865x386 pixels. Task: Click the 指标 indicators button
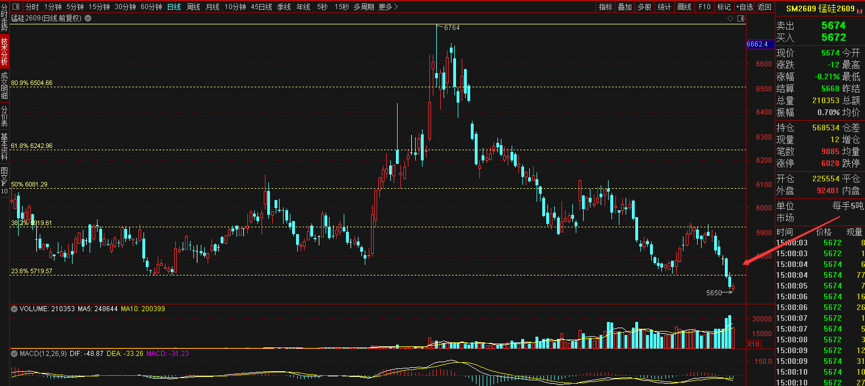coord(606,7)
